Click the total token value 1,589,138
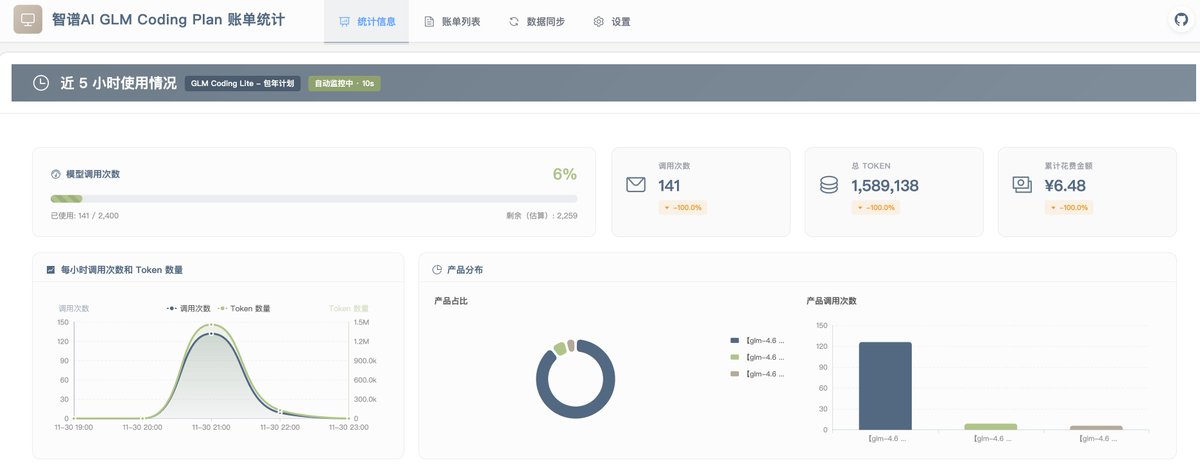This screenshot has width=1200, height=476. point(885,186)
